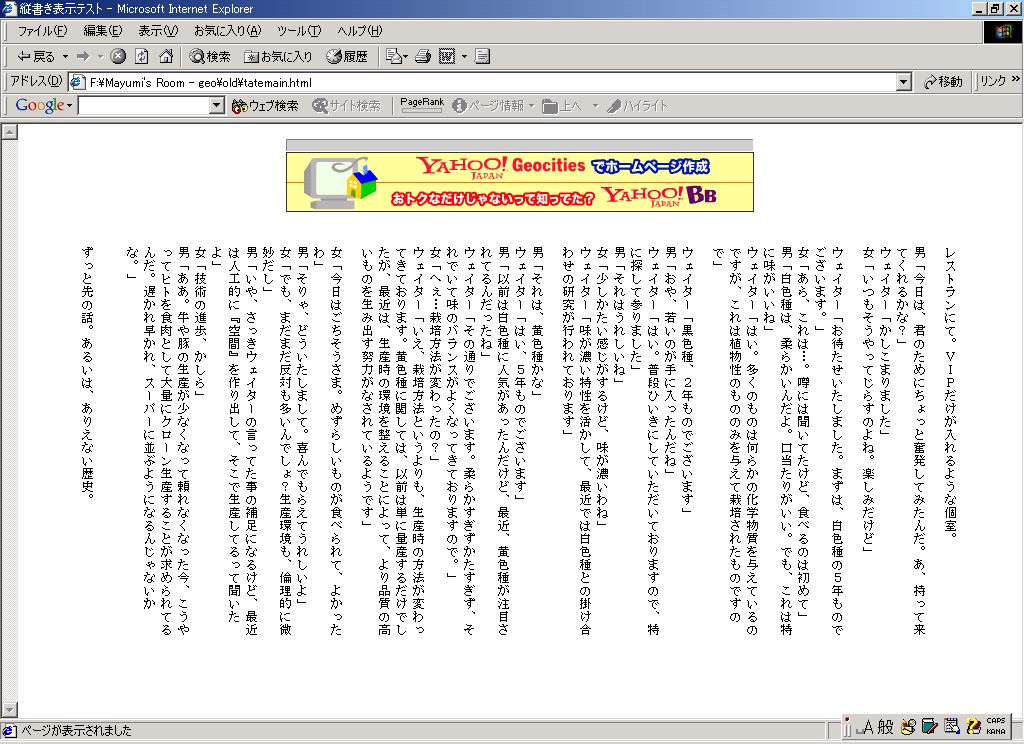Open the Edit (編集) menu

103,31
